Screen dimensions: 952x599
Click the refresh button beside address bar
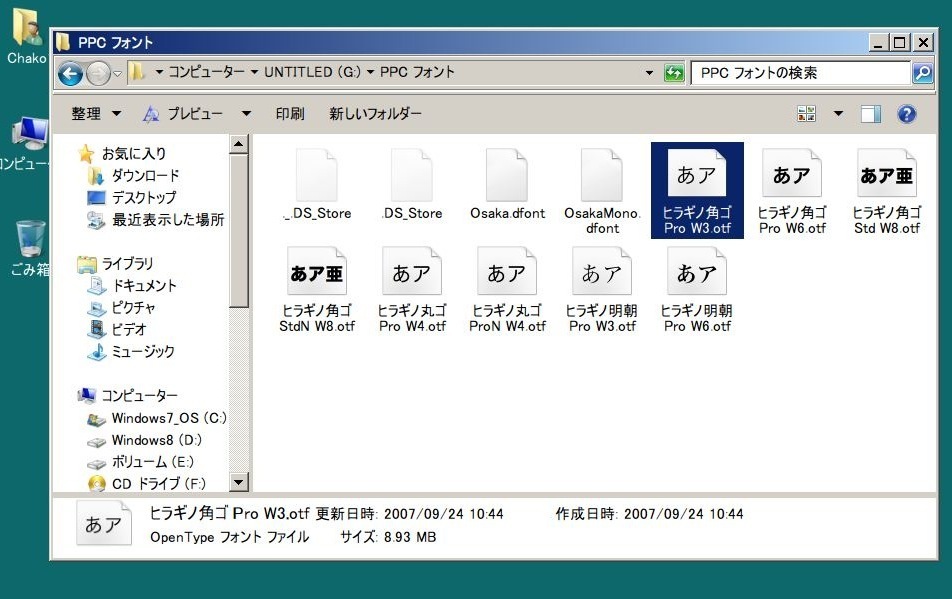pyautogui.click(x=674, y=73)
